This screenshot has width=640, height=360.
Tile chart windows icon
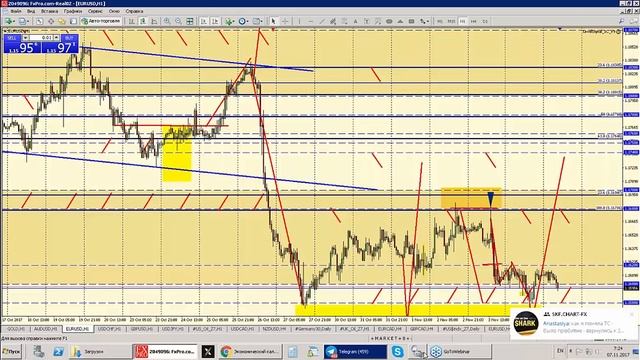point(190,21)
